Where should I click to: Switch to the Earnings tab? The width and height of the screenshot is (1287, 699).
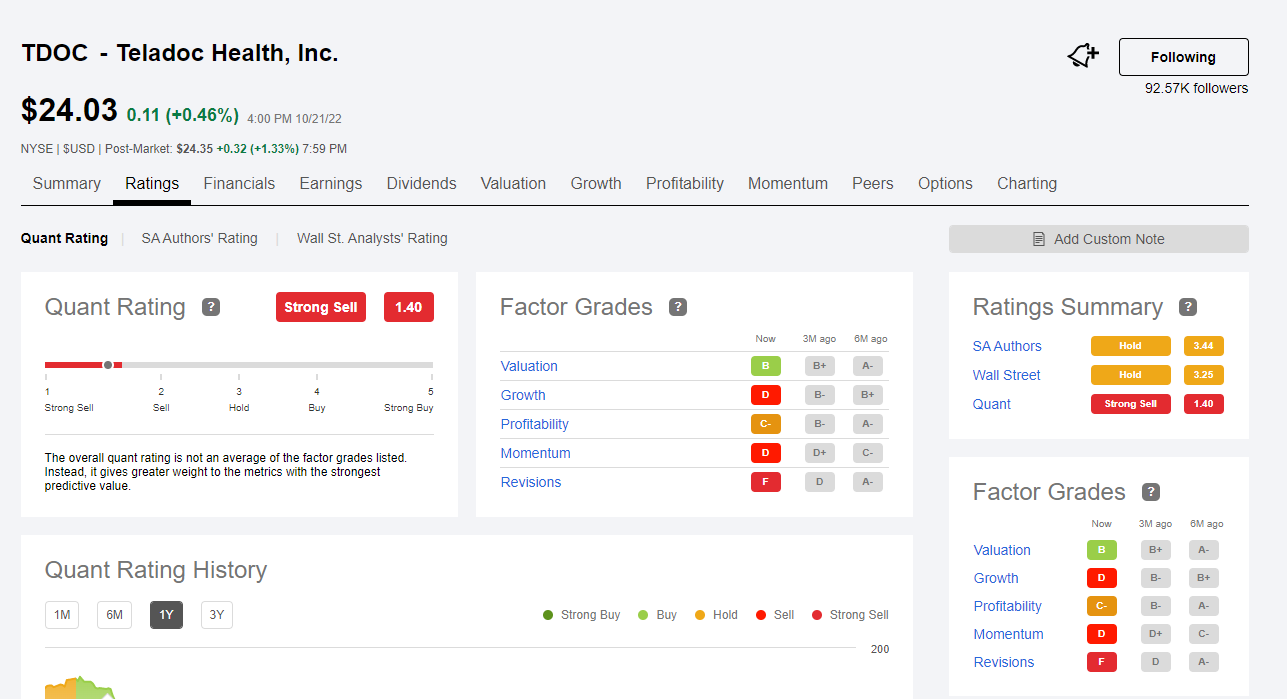tap(331, 184)
